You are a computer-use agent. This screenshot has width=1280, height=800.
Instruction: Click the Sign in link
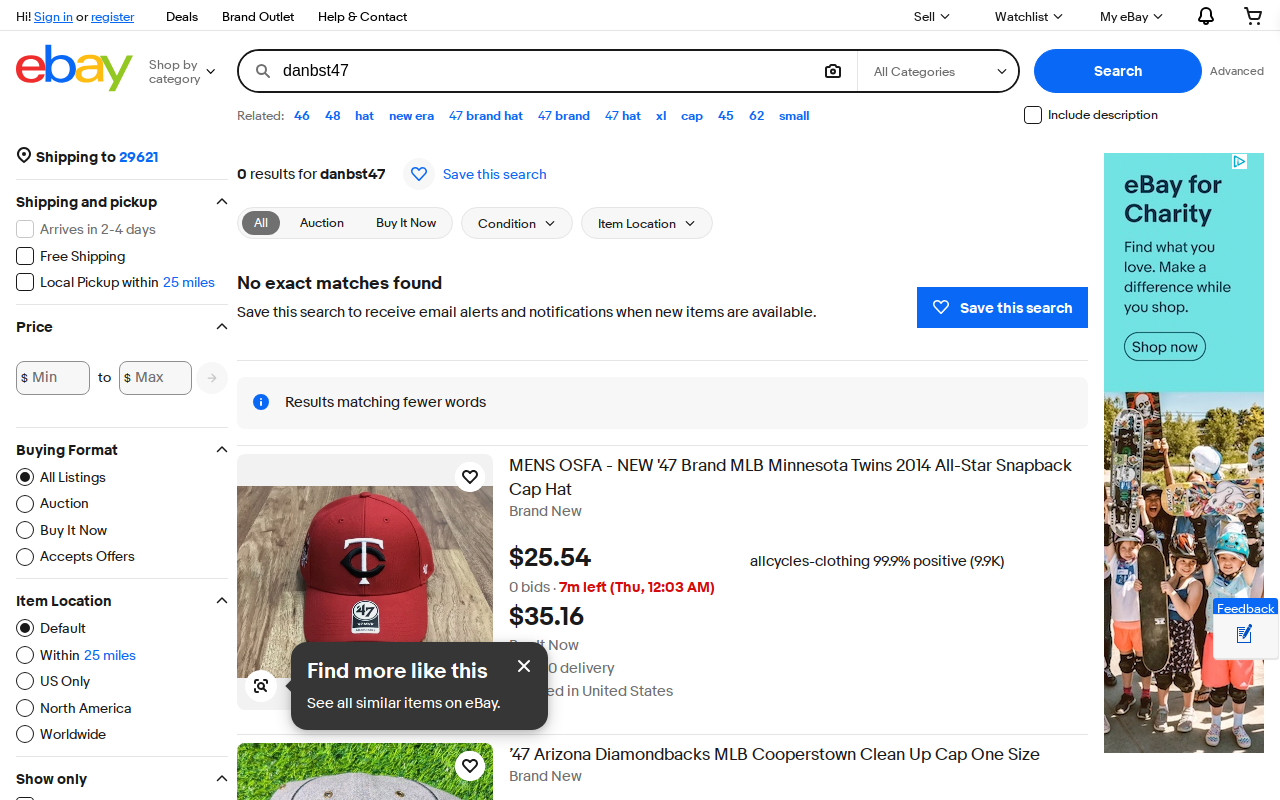pyautogui.click(x=53, y=17)
